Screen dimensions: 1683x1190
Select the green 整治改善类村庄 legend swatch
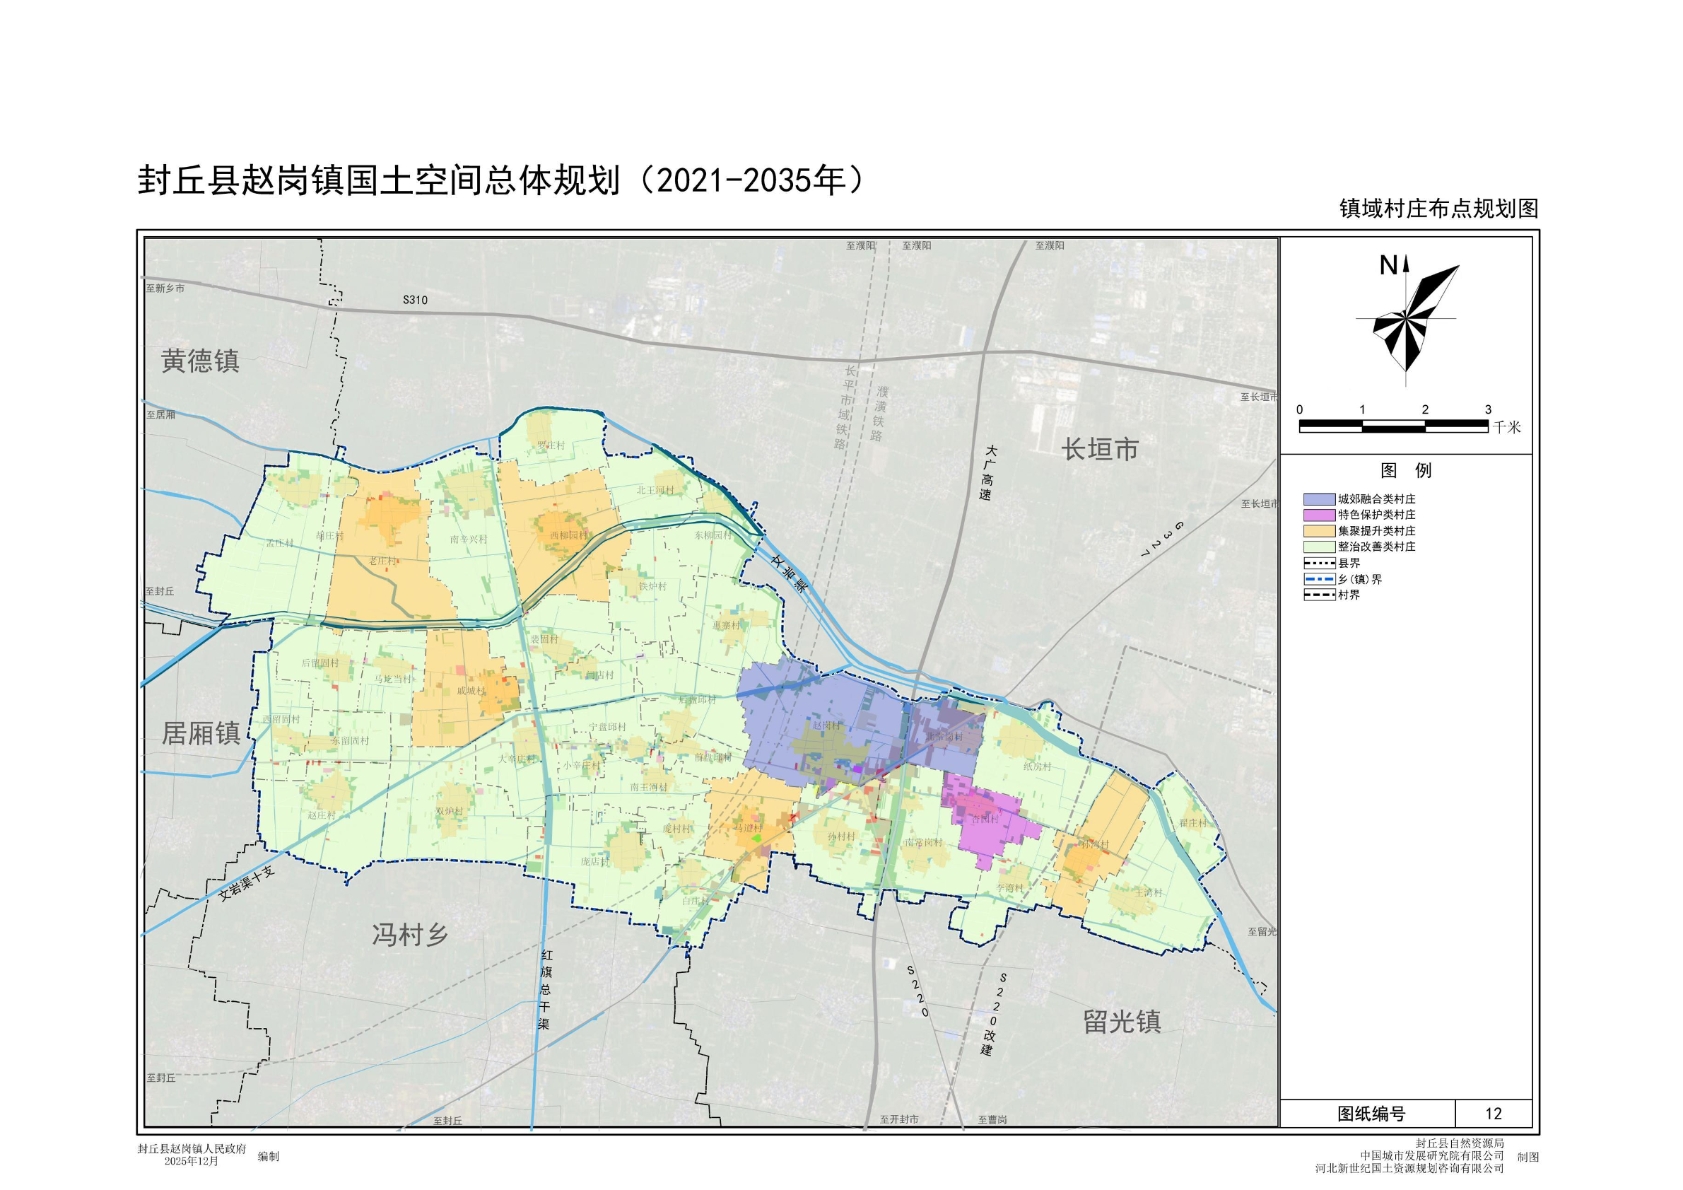tap(1318, 547)
